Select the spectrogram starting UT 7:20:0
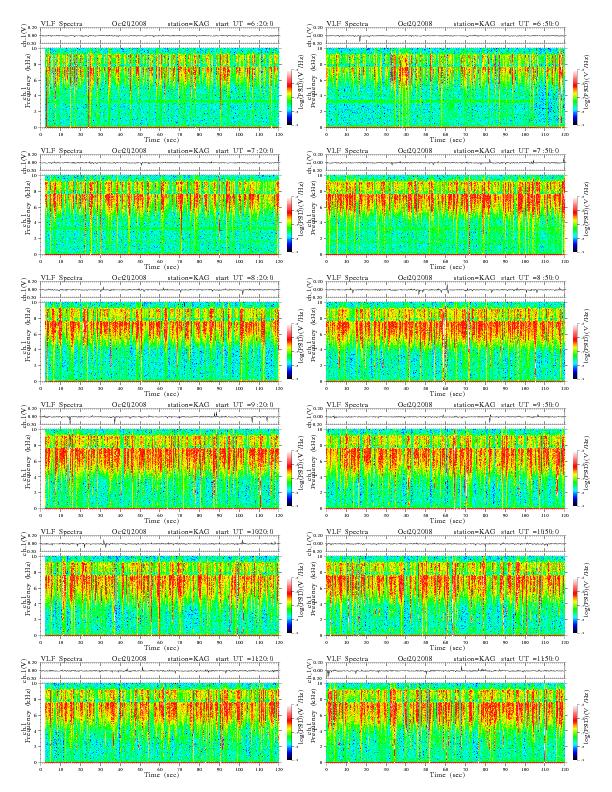612x792 pixels. click(160, 215)
